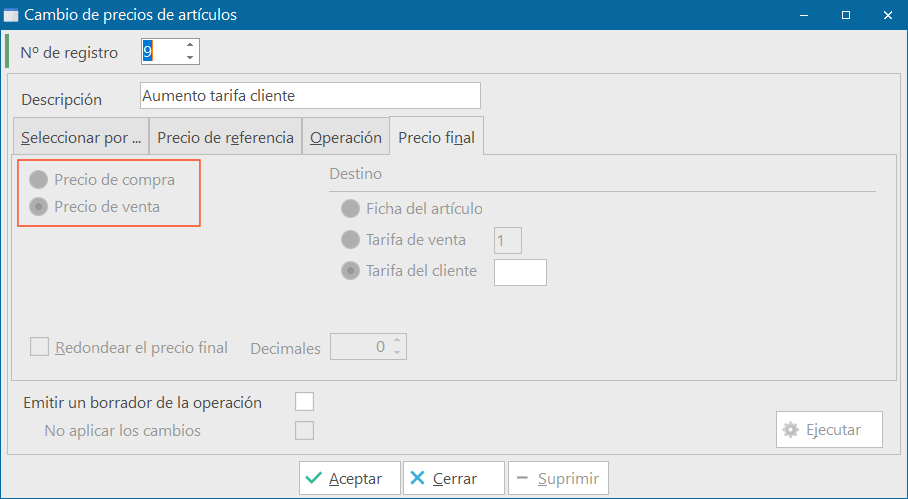Choose Tarifa de venta radio option
Screen dimensions: 908x499
pos(350,240)
